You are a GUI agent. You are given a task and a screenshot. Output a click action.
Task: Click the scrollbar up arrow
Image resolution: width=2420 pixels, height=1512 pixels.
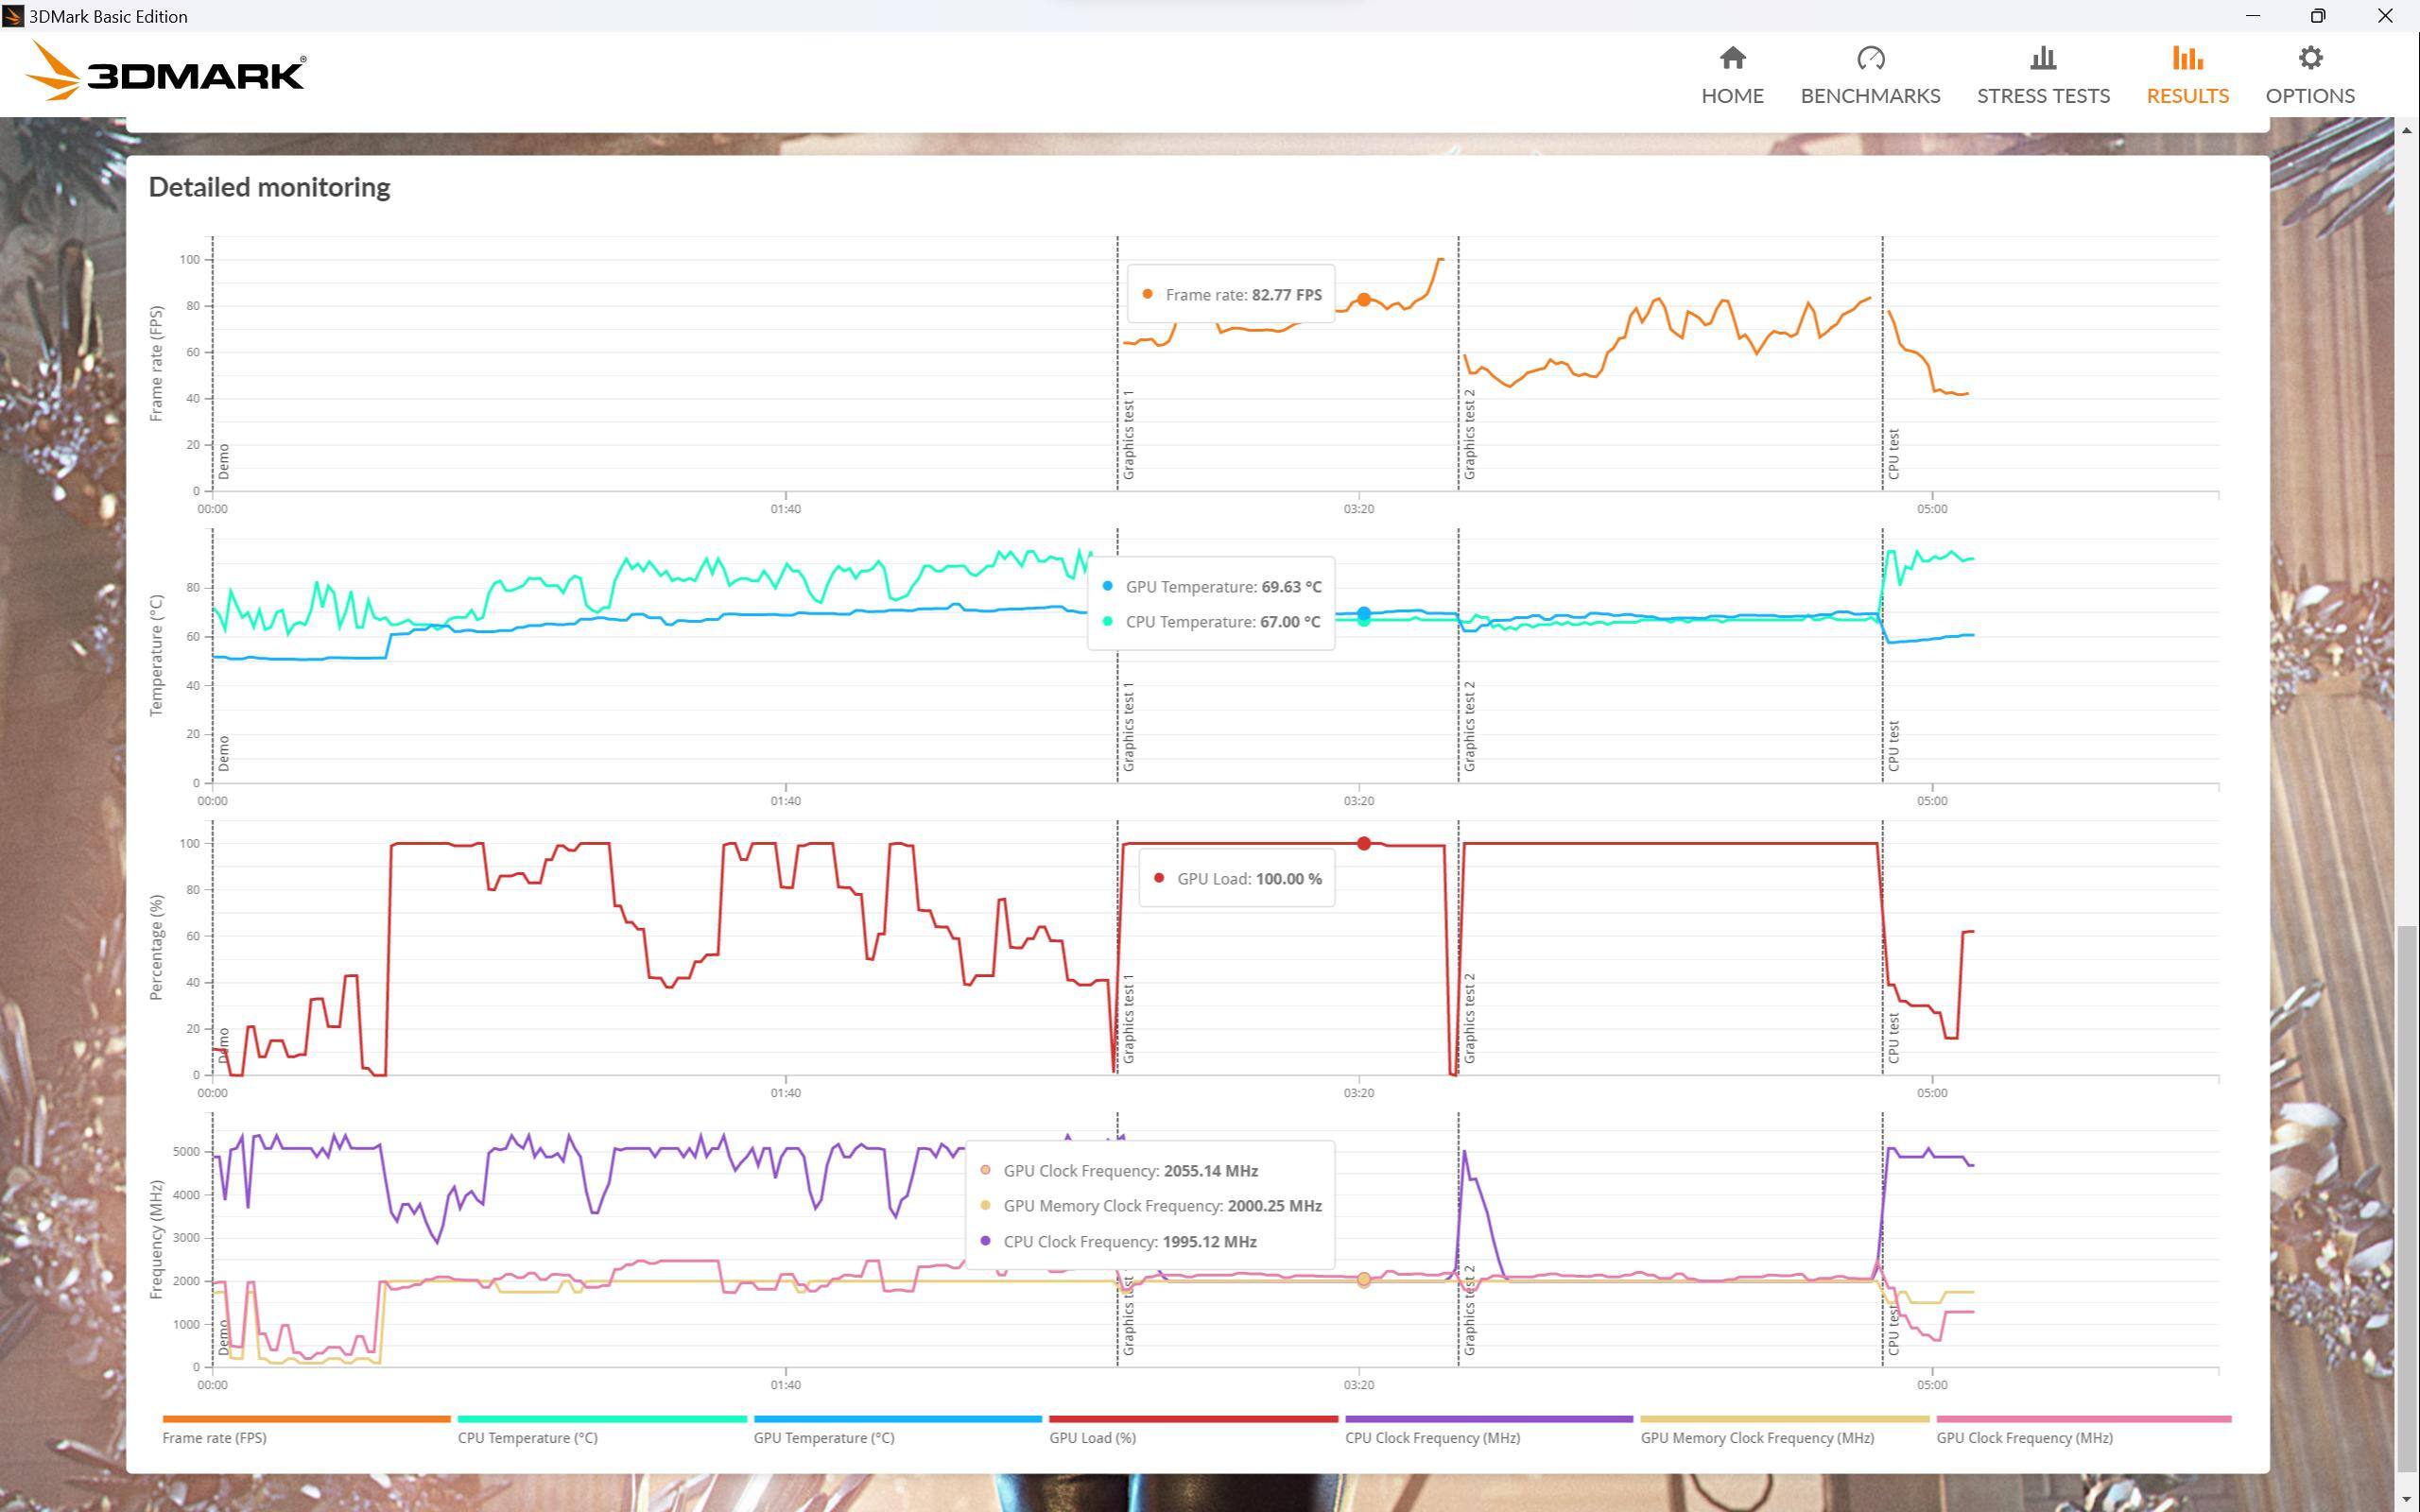2408,131
